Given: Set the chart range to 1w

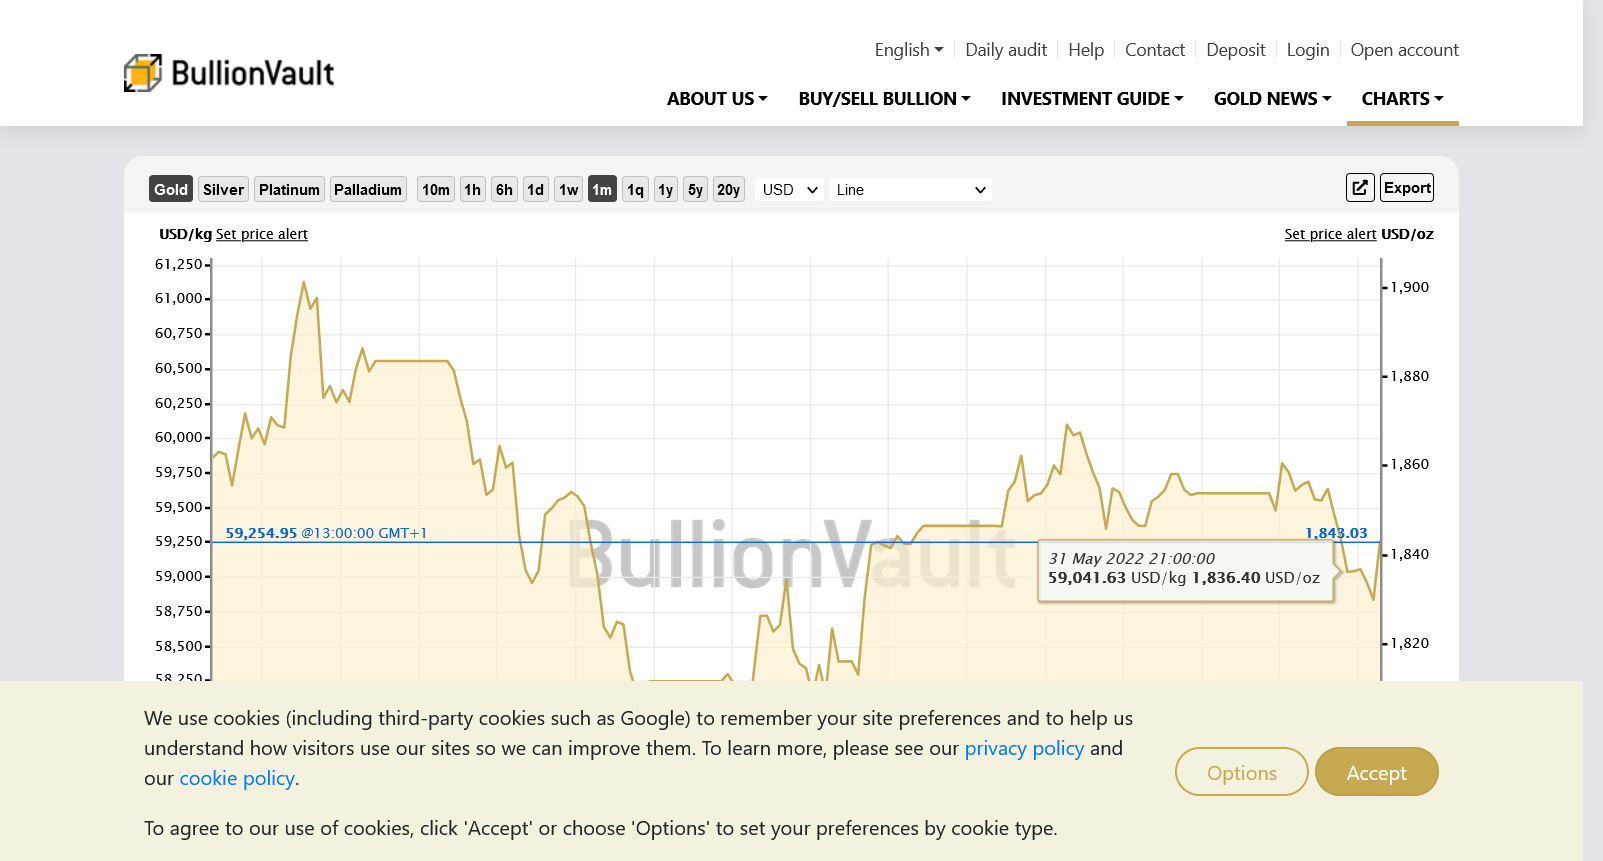Looking at the screenshot, I should pos(569,190).
